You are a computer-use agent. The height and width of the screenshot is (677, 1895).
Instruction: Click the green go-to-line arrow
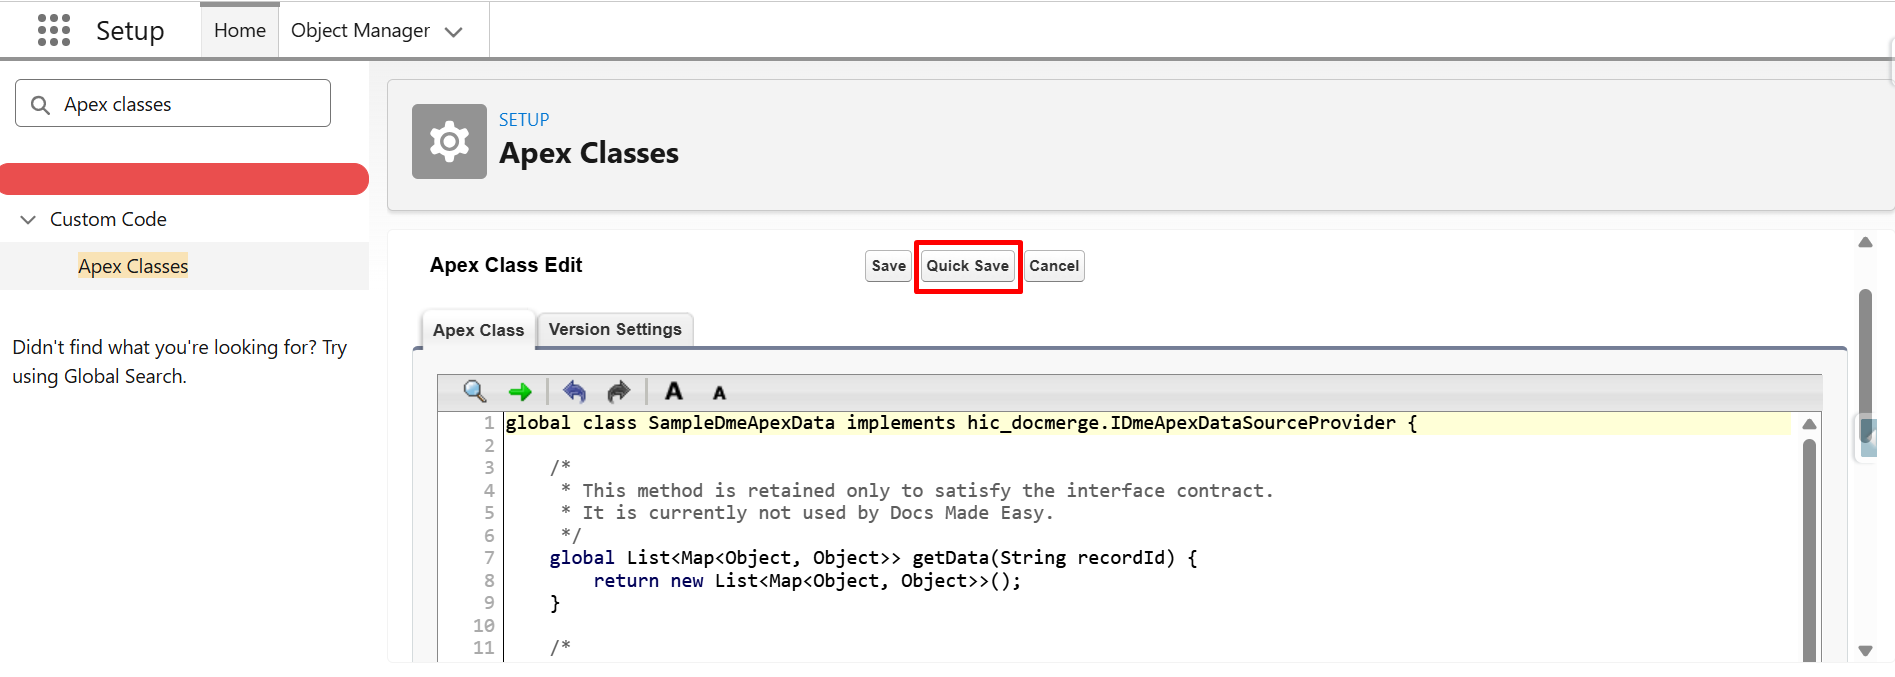tap(520, 392)
